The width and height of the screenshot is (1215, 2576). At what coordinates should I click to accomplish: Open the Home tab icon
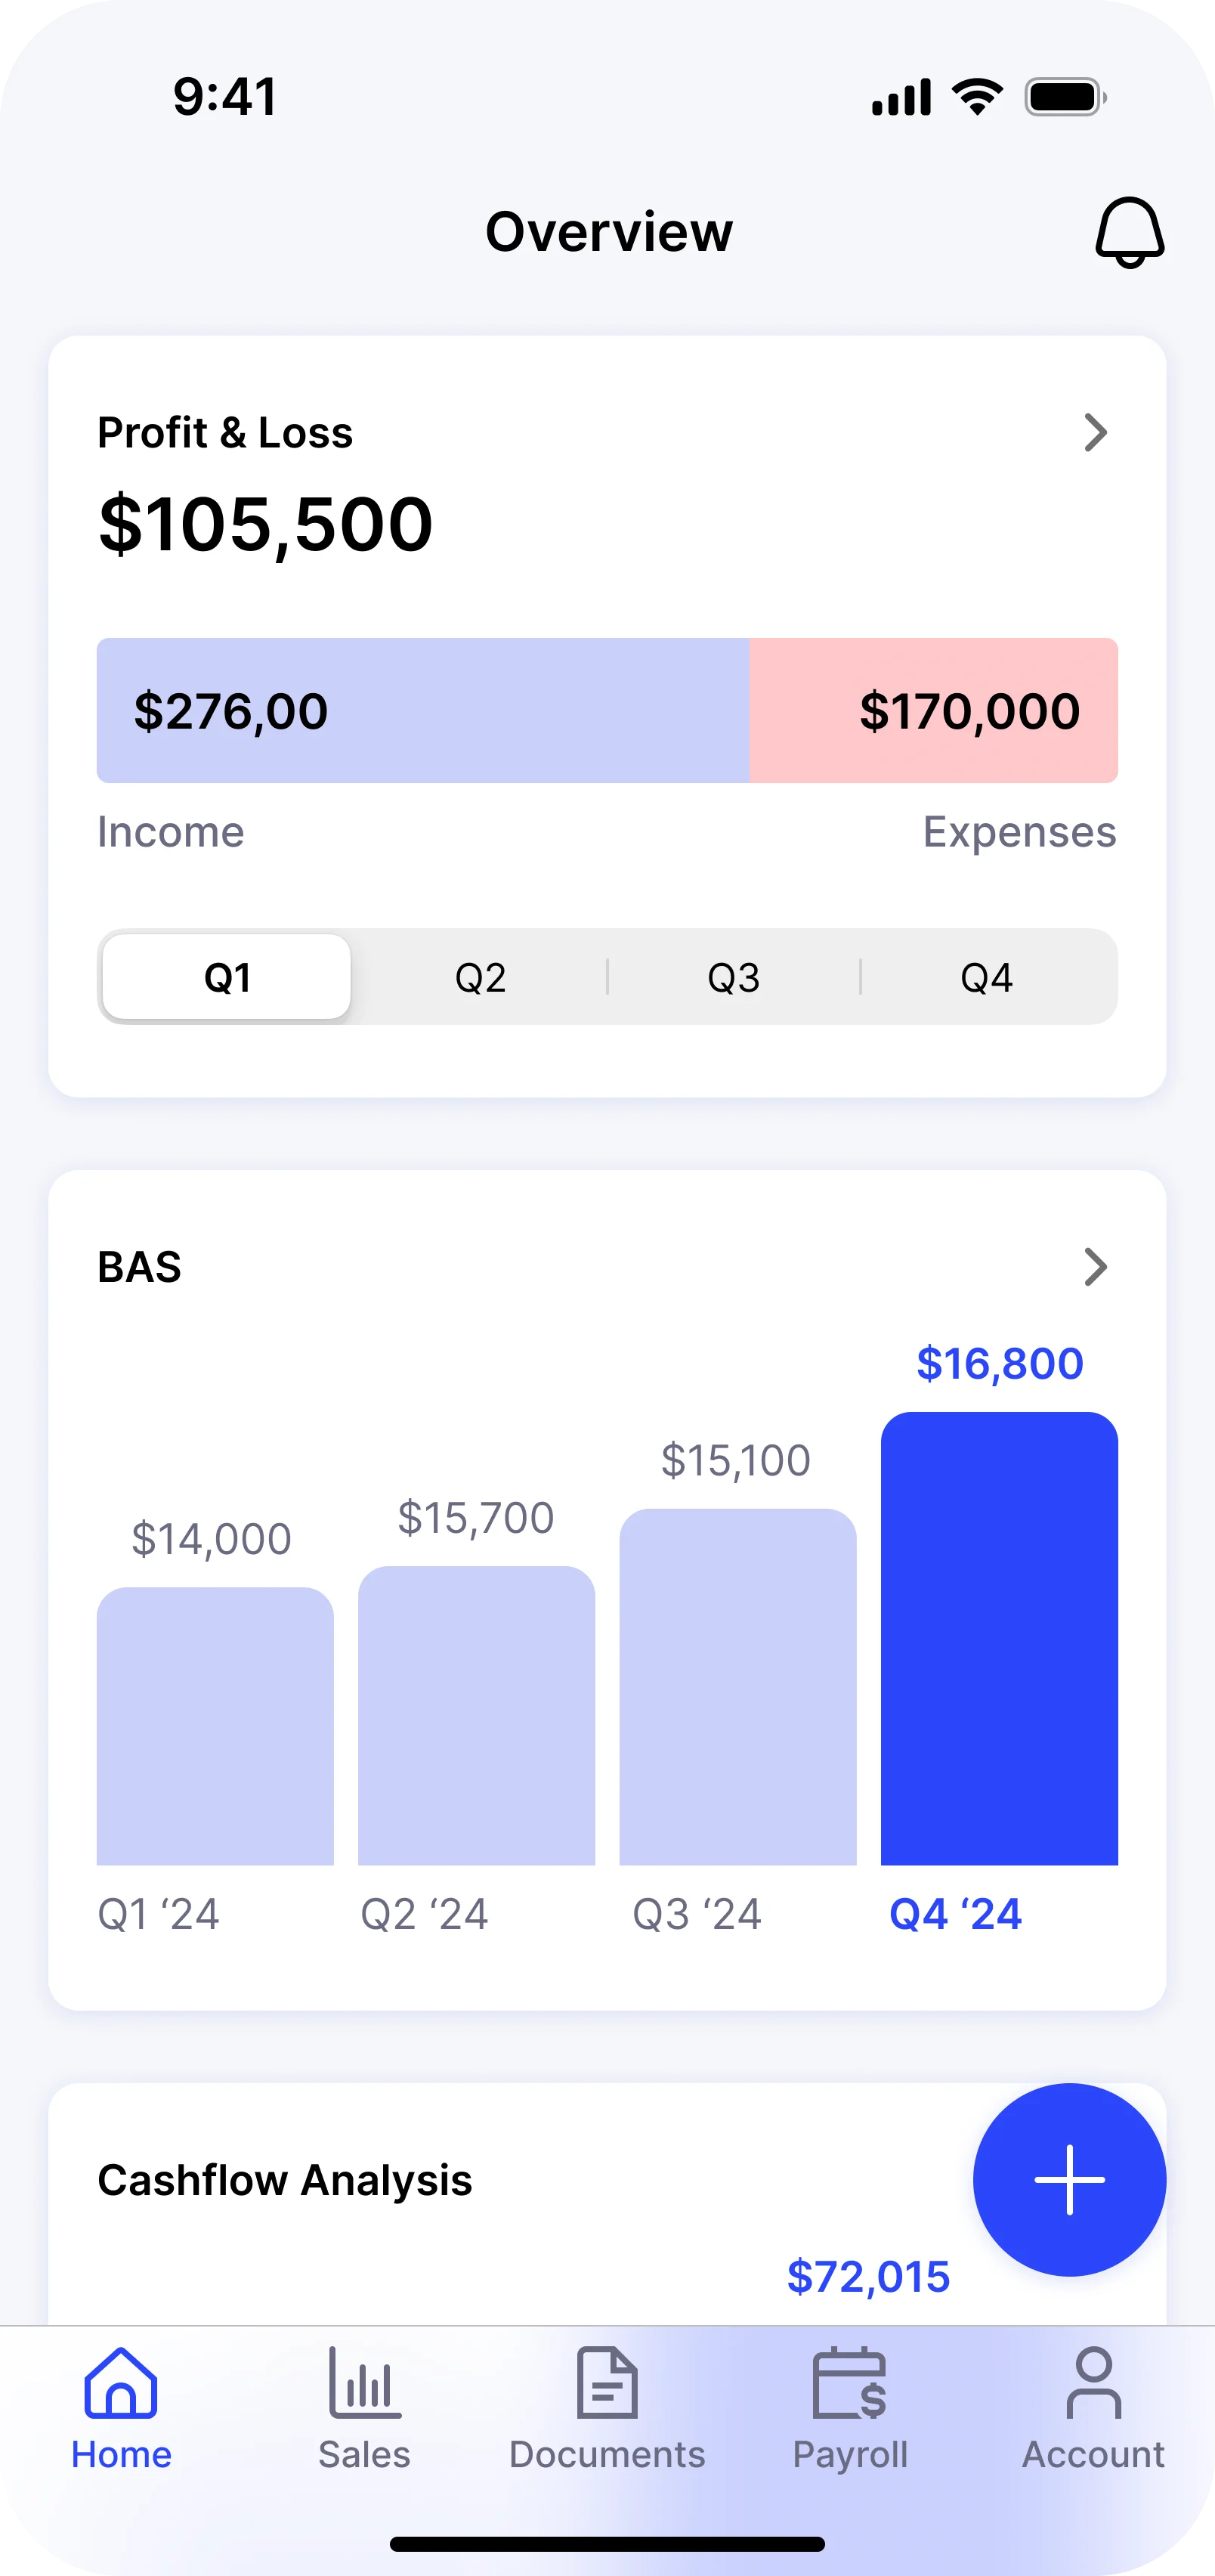point(121,2384)
